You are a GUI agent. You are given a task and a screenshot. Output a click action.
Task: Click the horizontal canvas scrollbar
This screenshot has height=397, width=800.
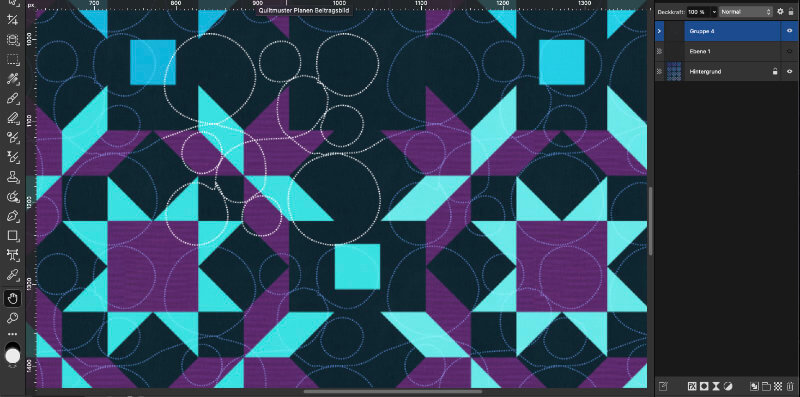(393, 392)
